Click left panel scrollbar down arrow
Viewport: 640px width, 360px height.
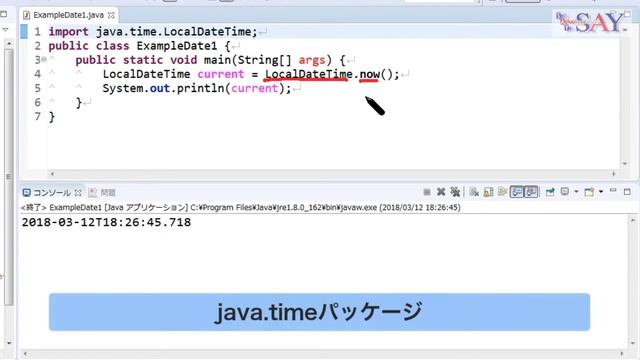click(9, 343)
